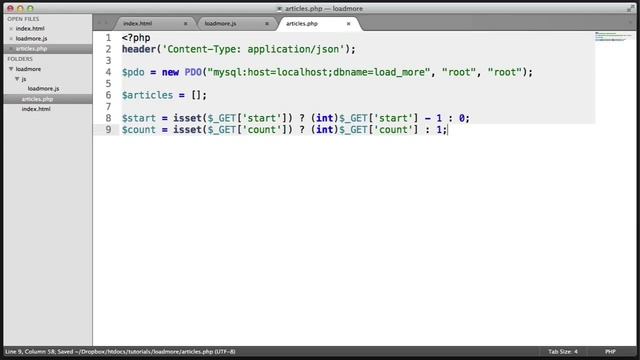Open tab list dropdown arrow
The height and width of the screenshot is (360, 640).
pos(630,23)
